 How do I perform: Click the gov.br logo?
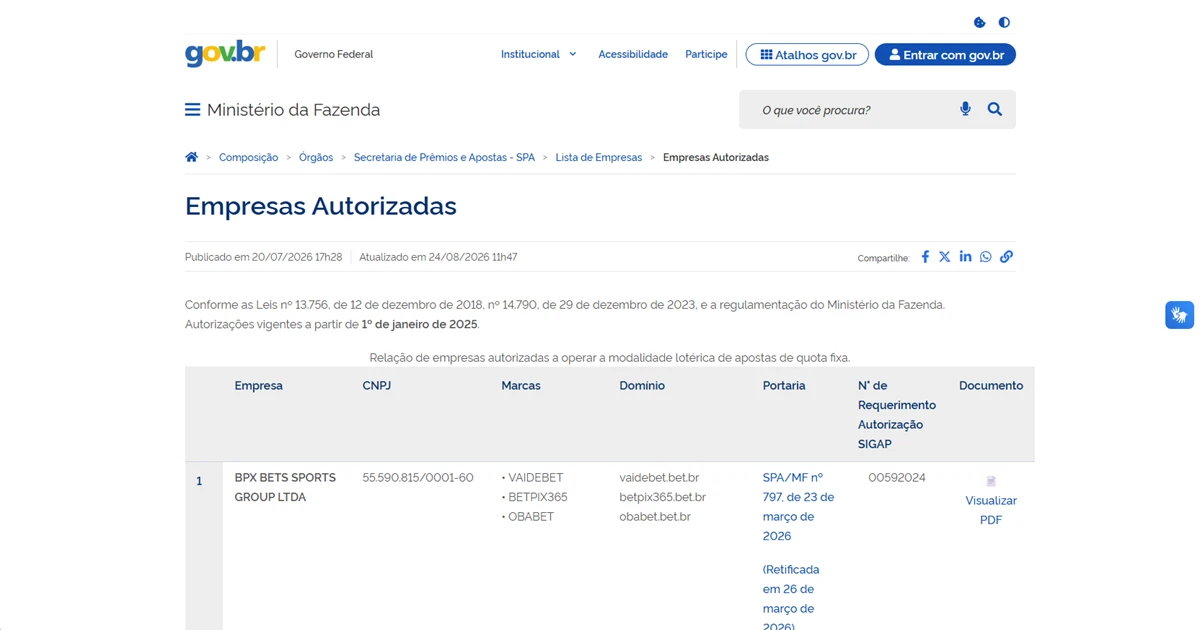point(225,54)
